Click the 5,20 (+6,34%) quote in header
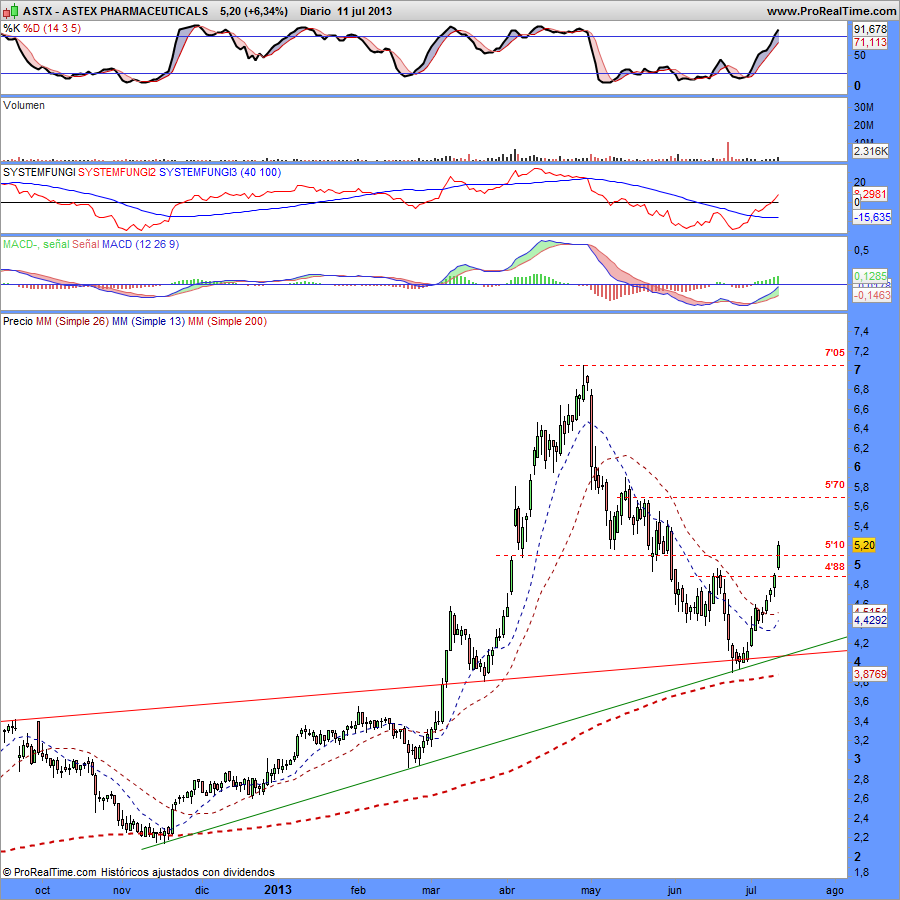 click(254, 11)
